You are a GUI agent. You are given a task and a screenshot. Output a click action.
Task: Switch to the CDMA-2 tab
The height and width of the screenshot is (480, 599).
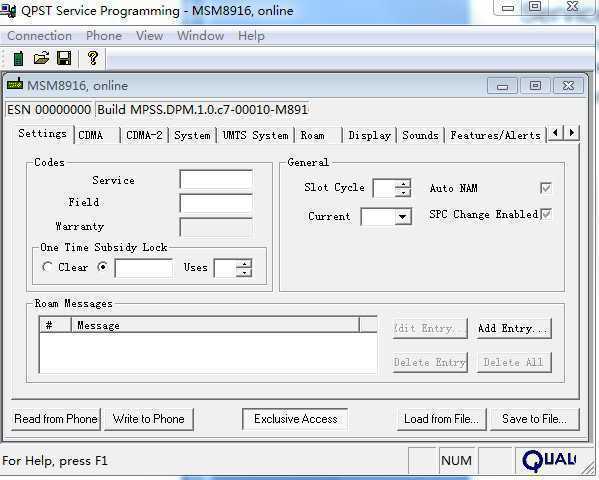(144, 135)
